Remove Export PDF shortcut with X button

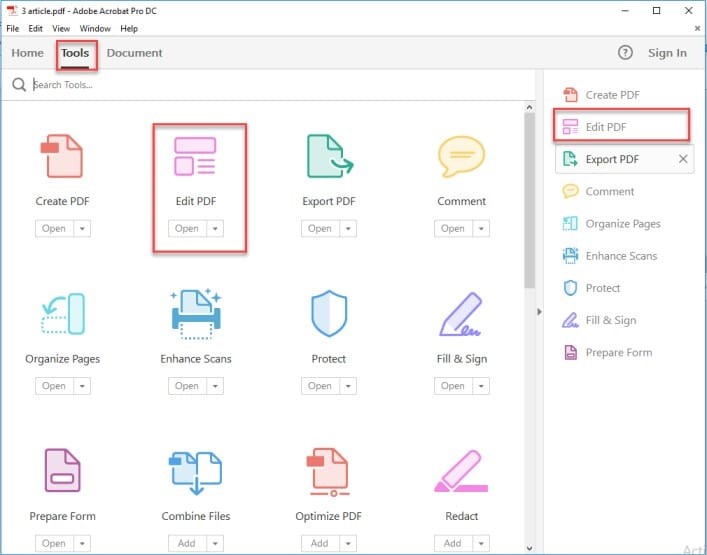(x=683, y=159)
